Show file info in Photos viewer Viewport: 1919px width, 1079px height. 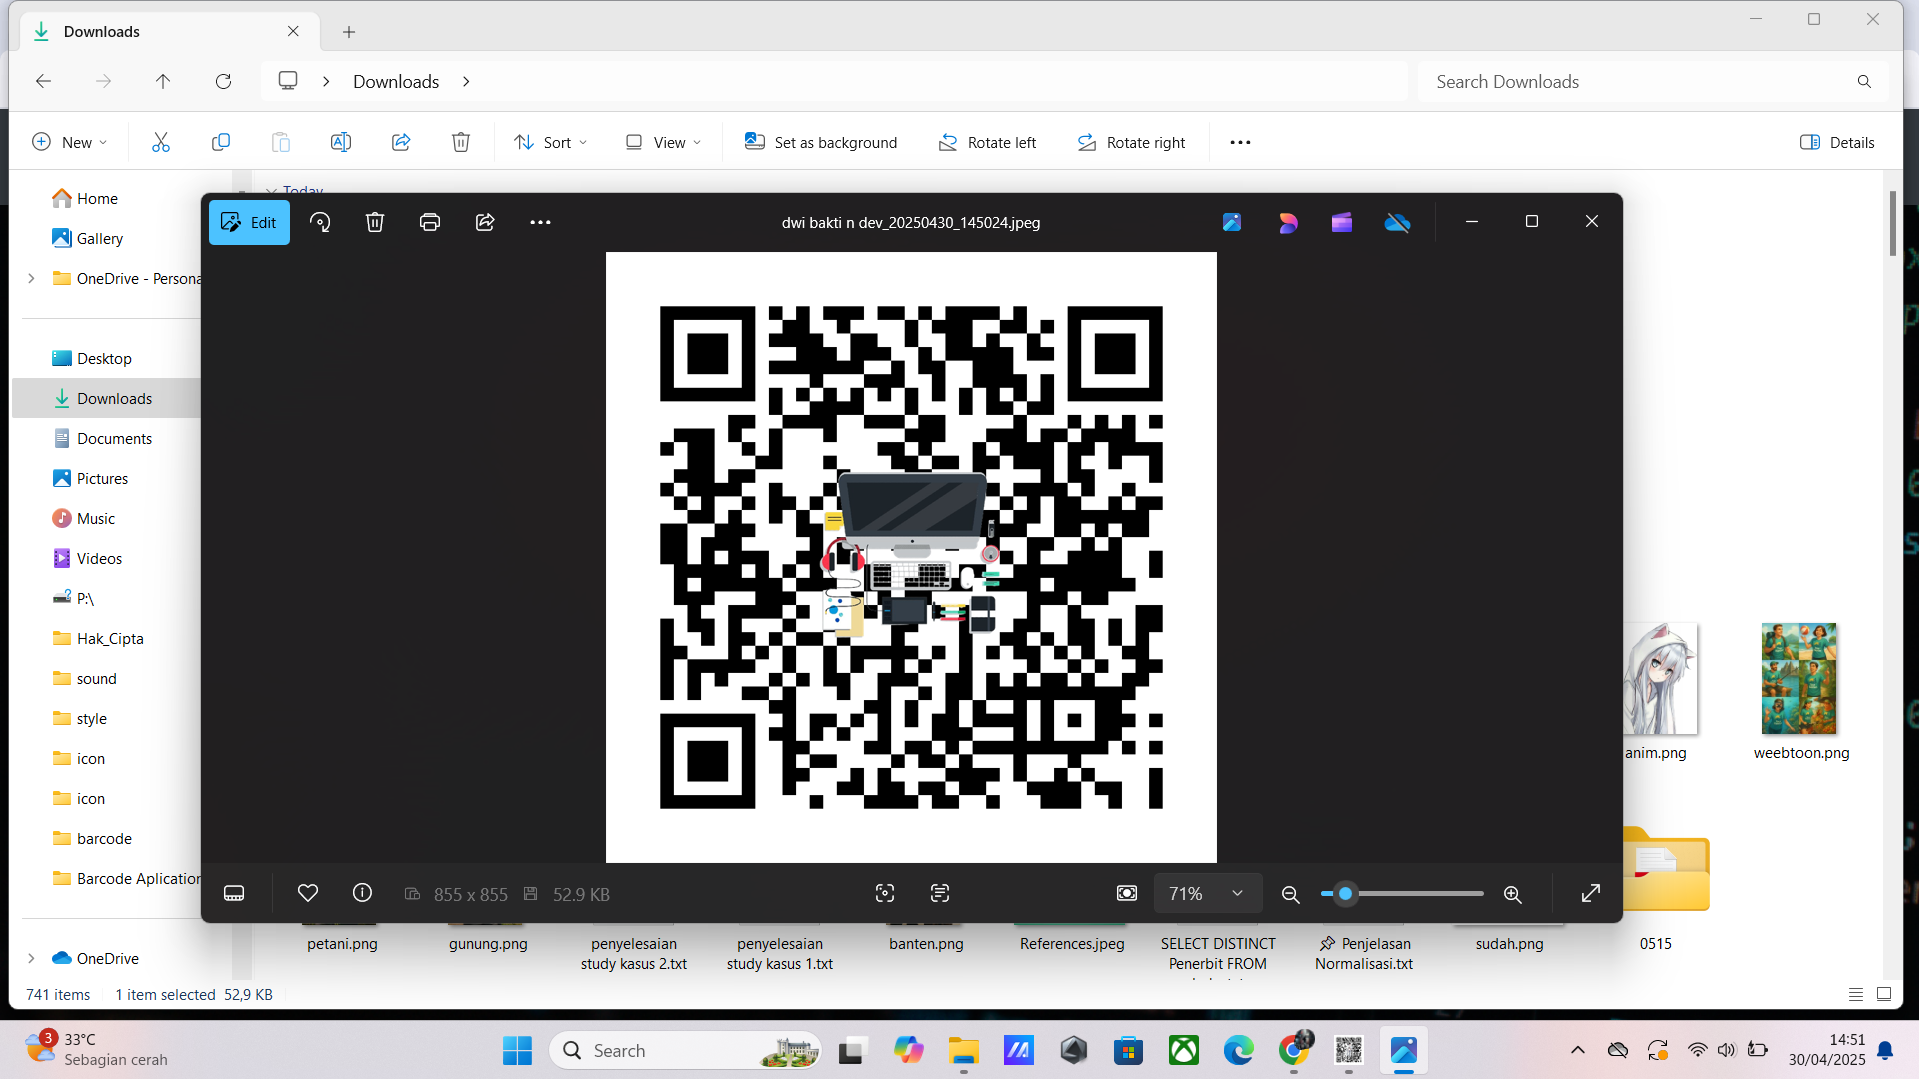click(362, 893)
